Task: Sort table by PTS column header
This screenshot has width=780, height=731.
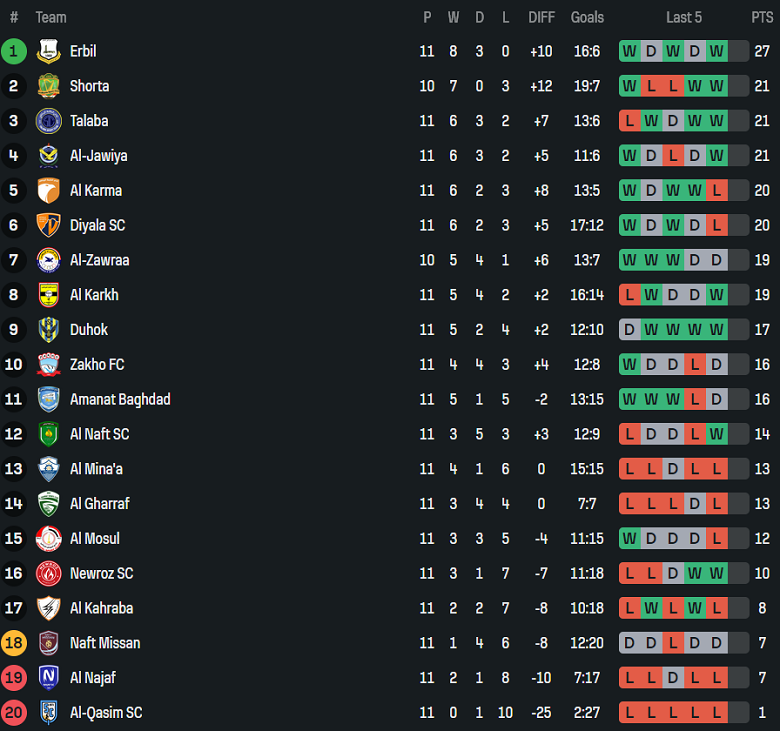Action: point(762,17)
